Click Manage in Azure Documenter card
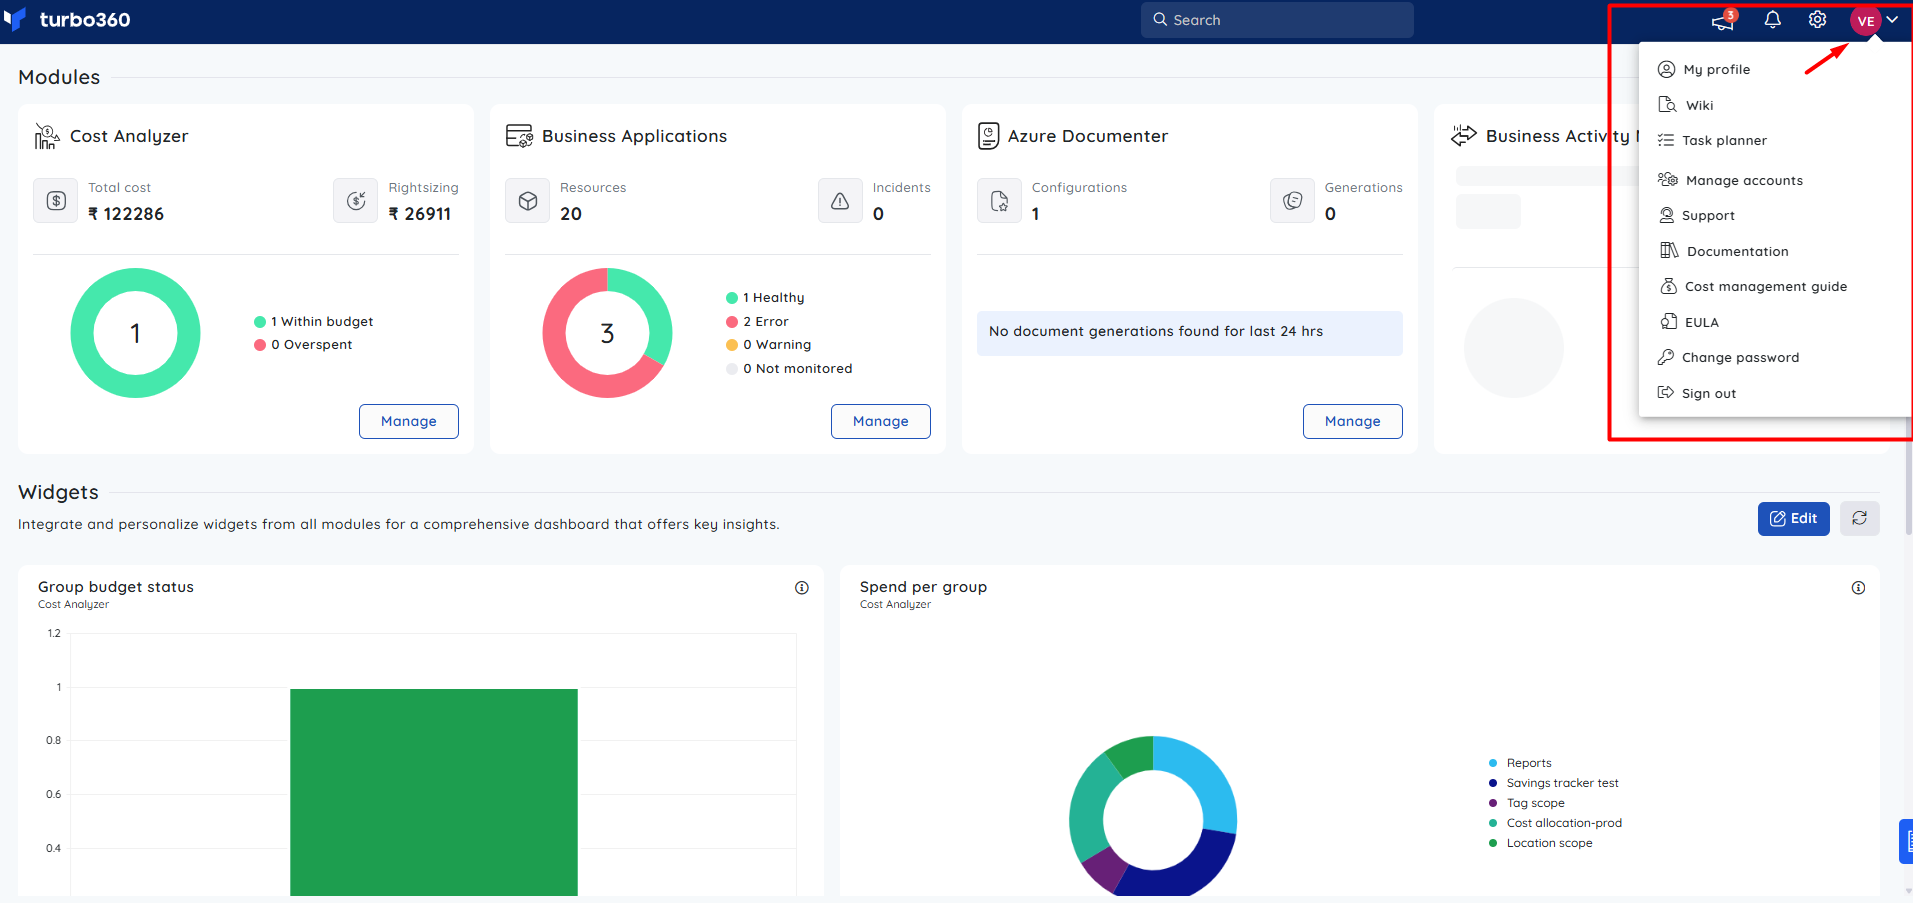The height and width of the screenshot is (903, 1913). pyautogui.click(x=1353, y=421)
